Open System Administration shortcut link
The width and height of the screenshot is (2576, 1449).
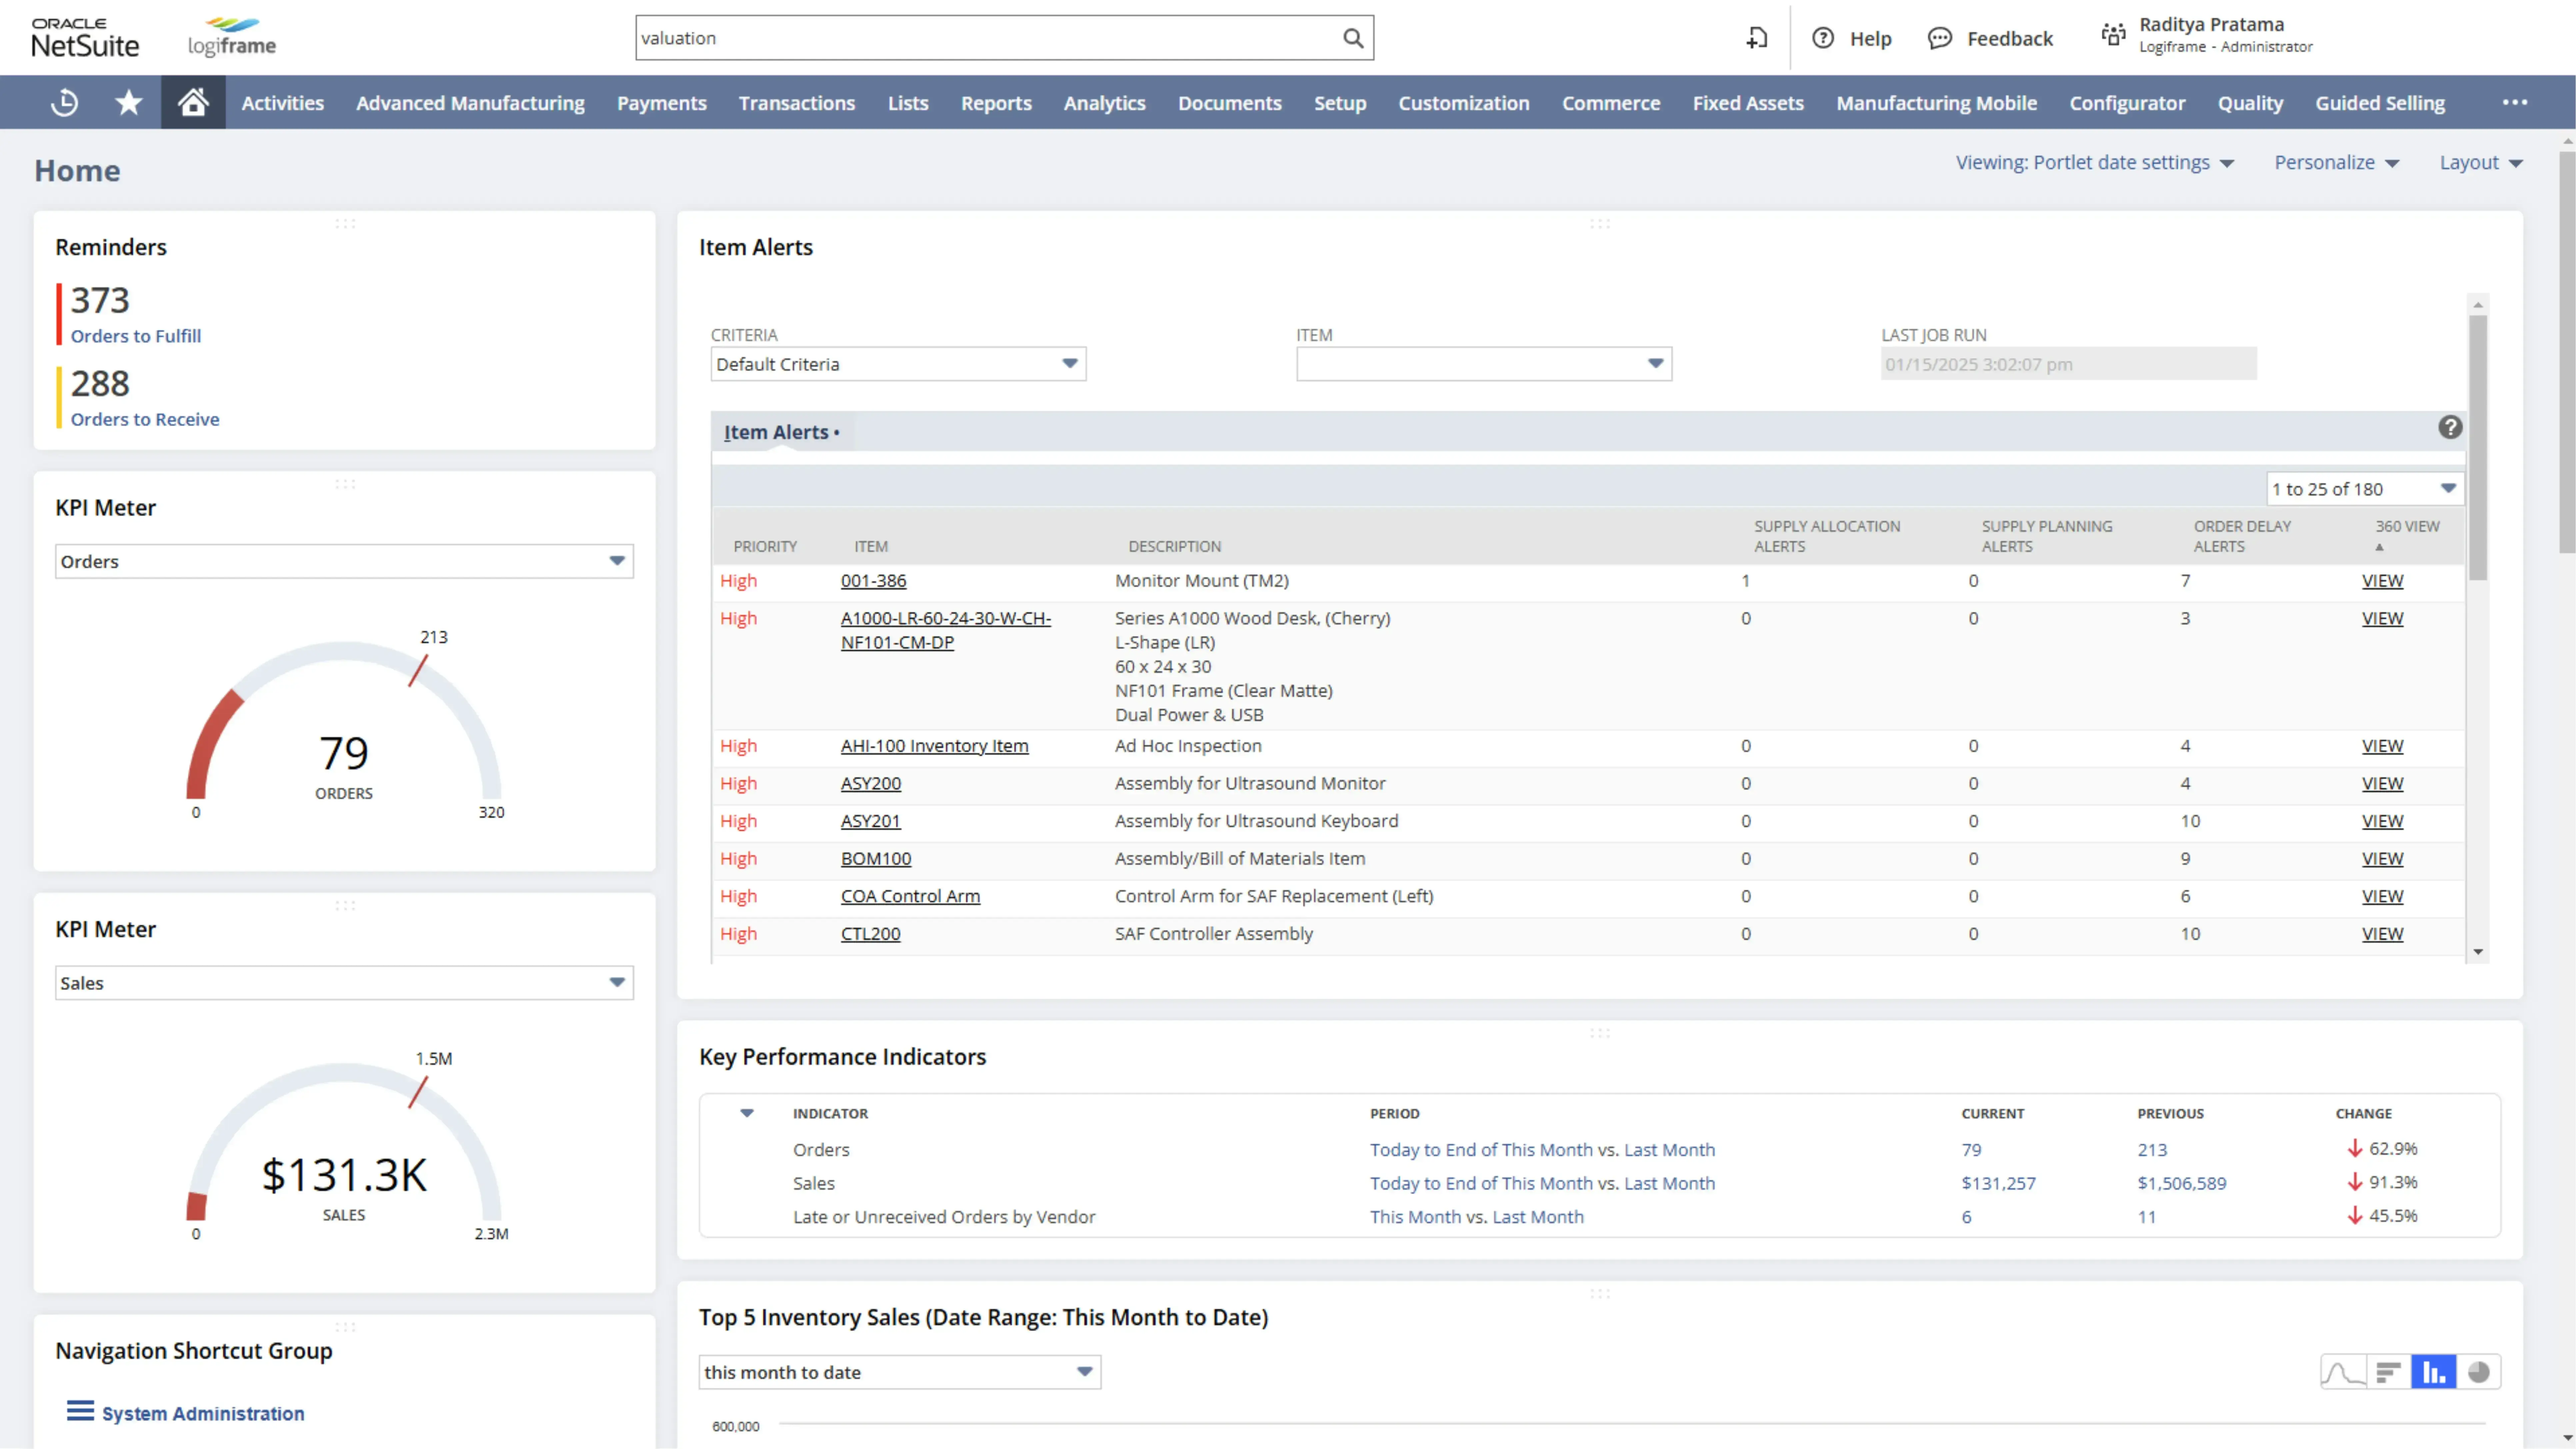coord(203,1413)
